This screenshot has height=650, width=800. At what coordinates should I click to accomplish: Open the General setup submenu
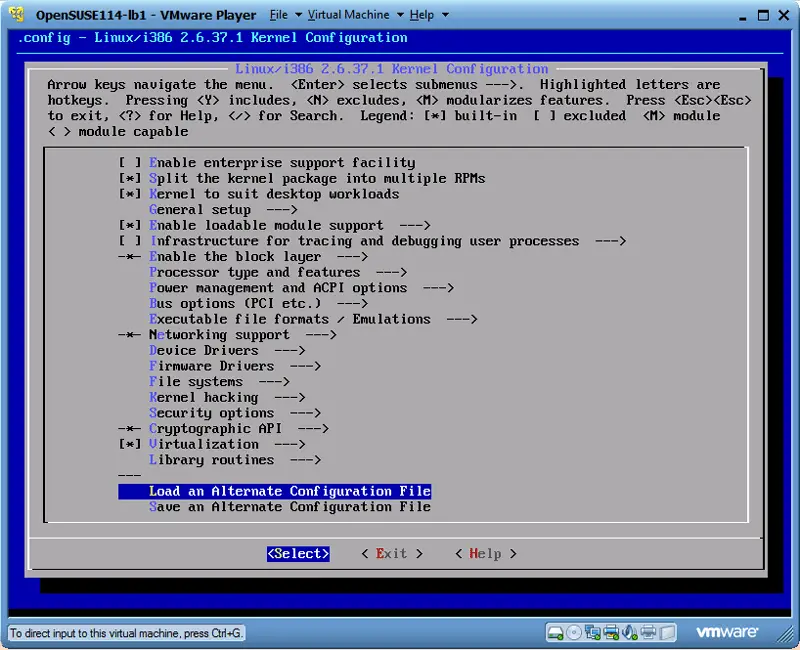223,210
